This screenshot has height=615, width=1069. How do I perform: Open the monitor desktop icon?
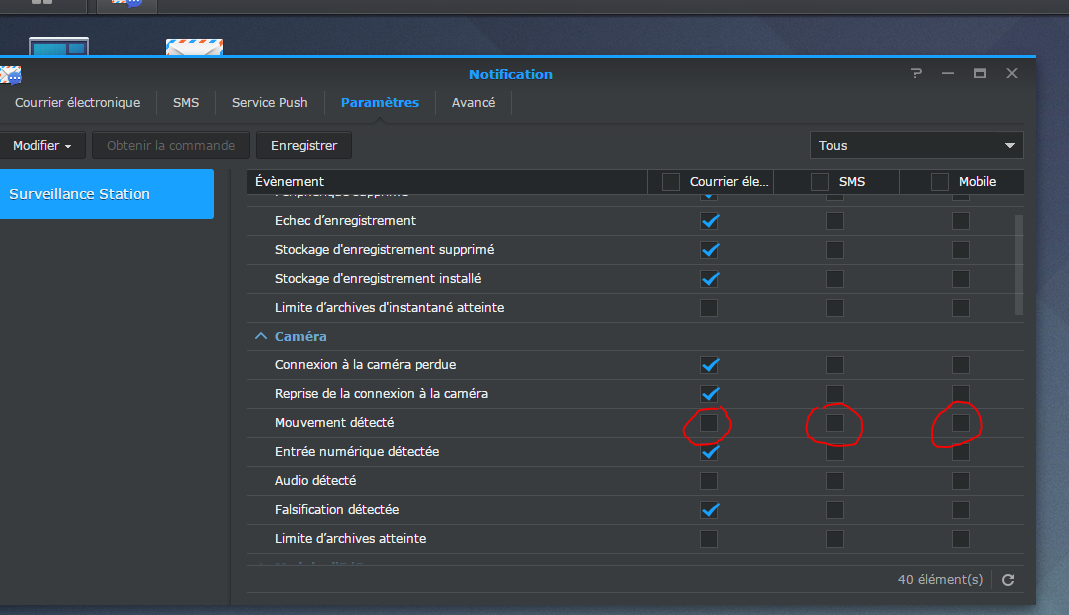pos(59,46)
